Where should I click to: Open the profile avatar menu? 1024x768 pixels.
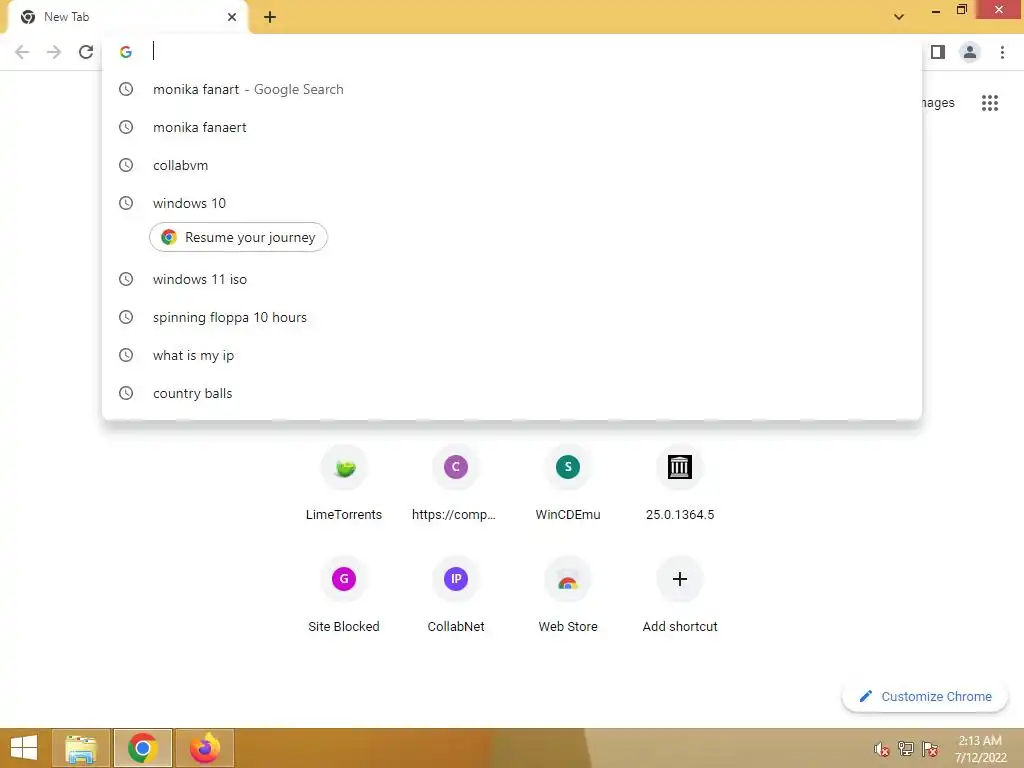click(970, 52)
